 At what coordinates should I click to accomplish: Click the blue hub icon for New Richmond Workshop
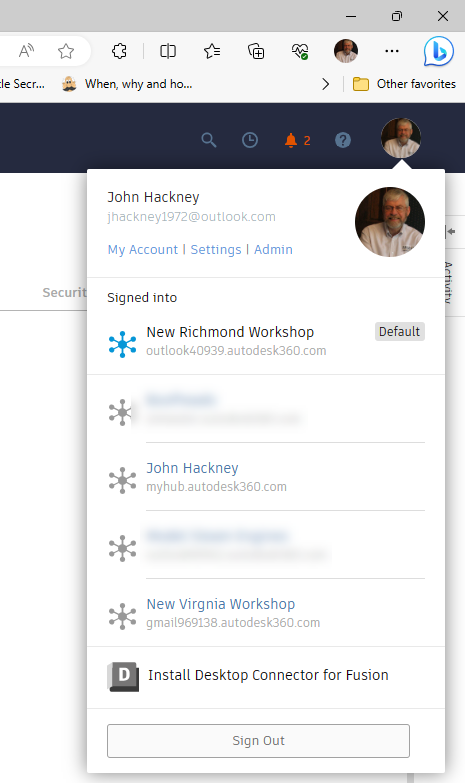coord(122,344)
